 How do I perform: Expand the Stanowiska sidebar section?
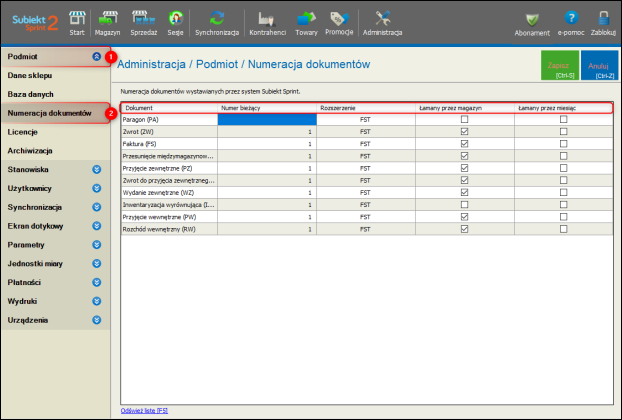(x=96, y=169)
